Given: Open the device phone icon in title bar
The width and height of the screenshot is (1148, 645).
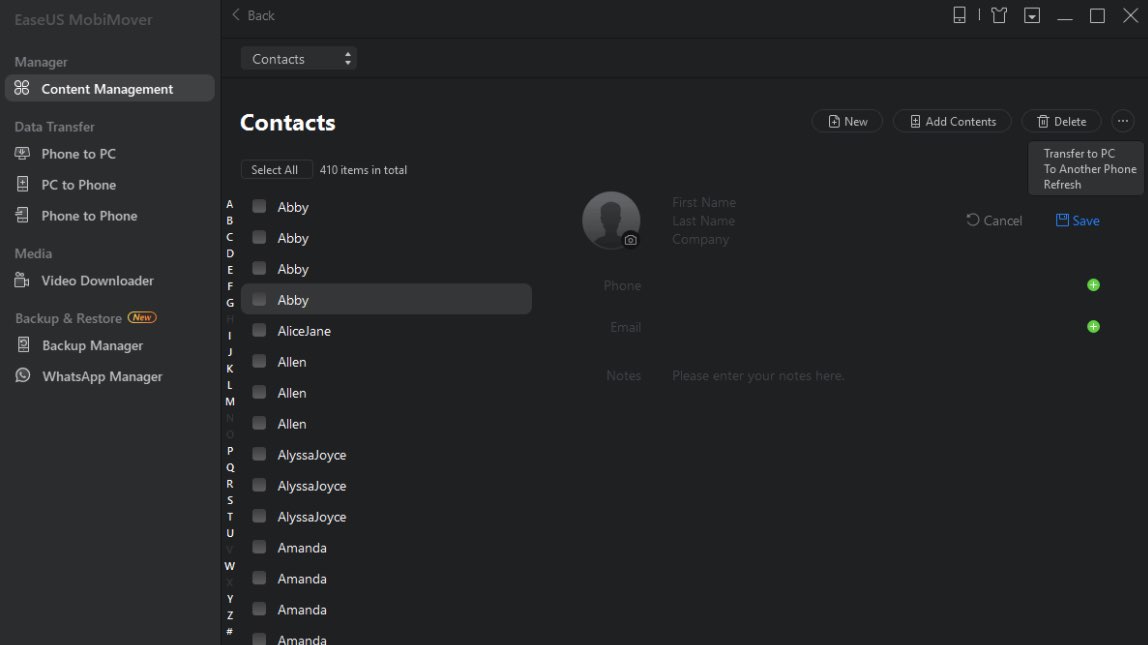Looking at the screenshot, I should [959, 15].
